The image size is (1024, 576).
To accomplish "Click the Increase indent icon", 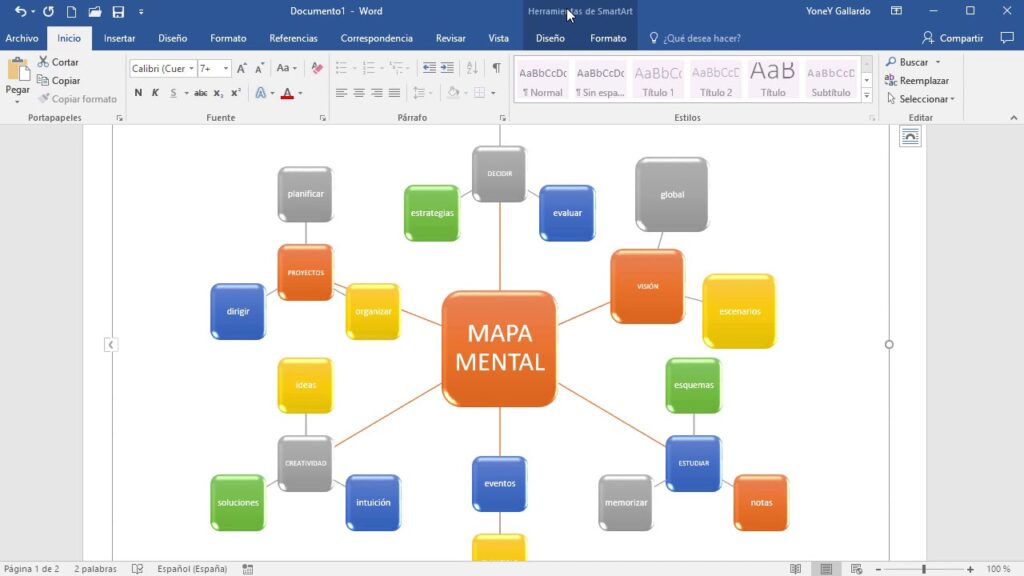I will click(447, 68).
